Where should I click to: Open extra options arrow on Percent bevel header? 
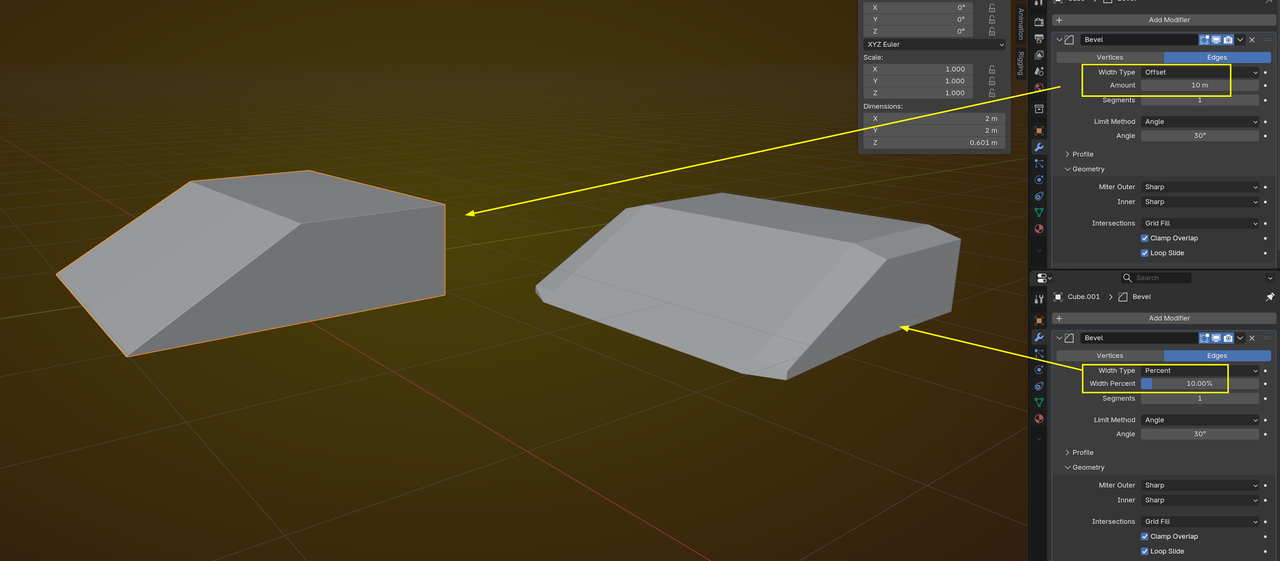(x=1240, y=338)
